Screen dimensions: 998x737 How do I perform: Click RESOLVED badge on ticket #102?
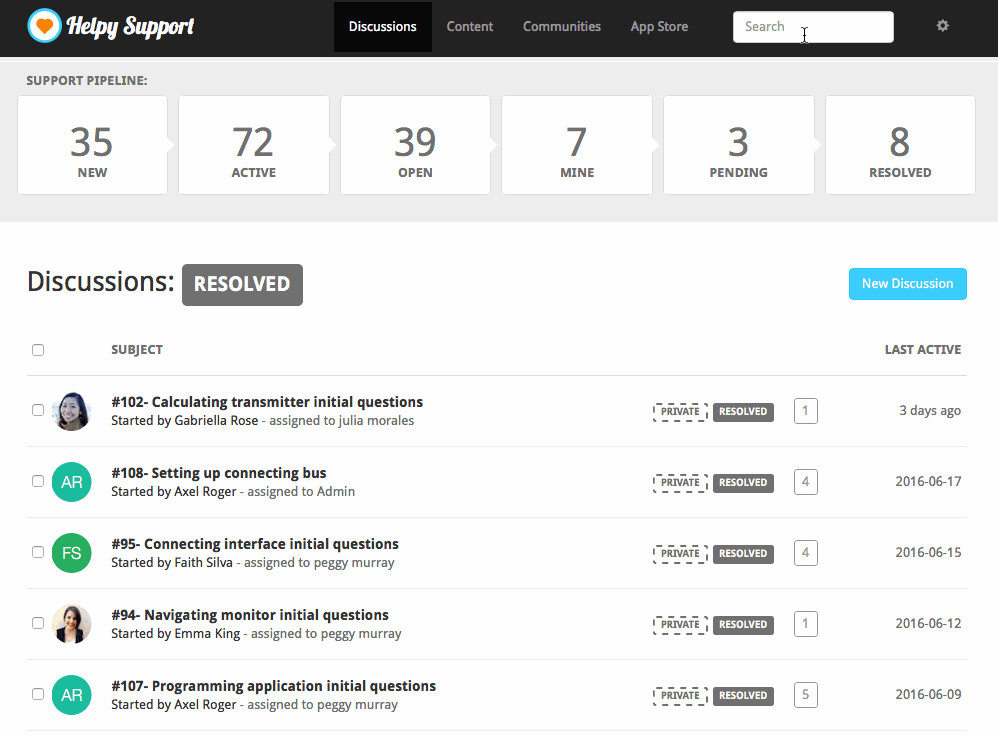(743, 412)
